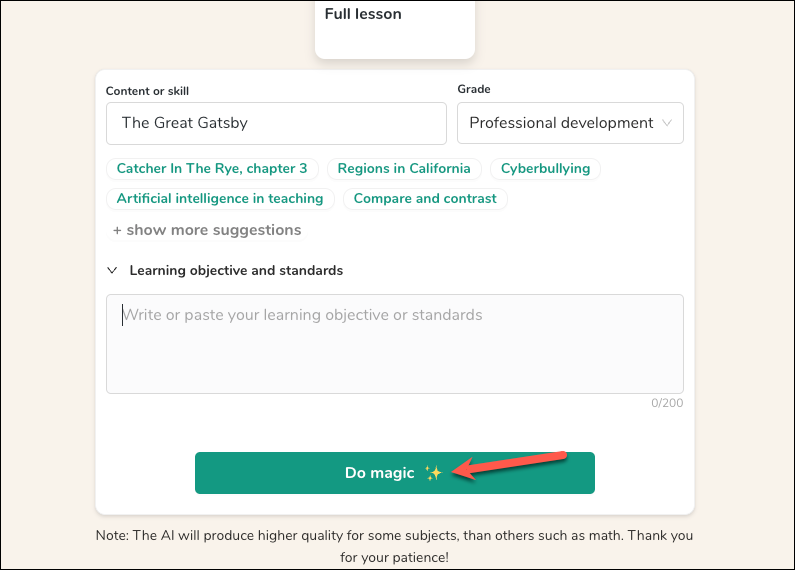Screen dimensions: 795x570
Task: Select the Professional development grade box
Action: (560, 123)
